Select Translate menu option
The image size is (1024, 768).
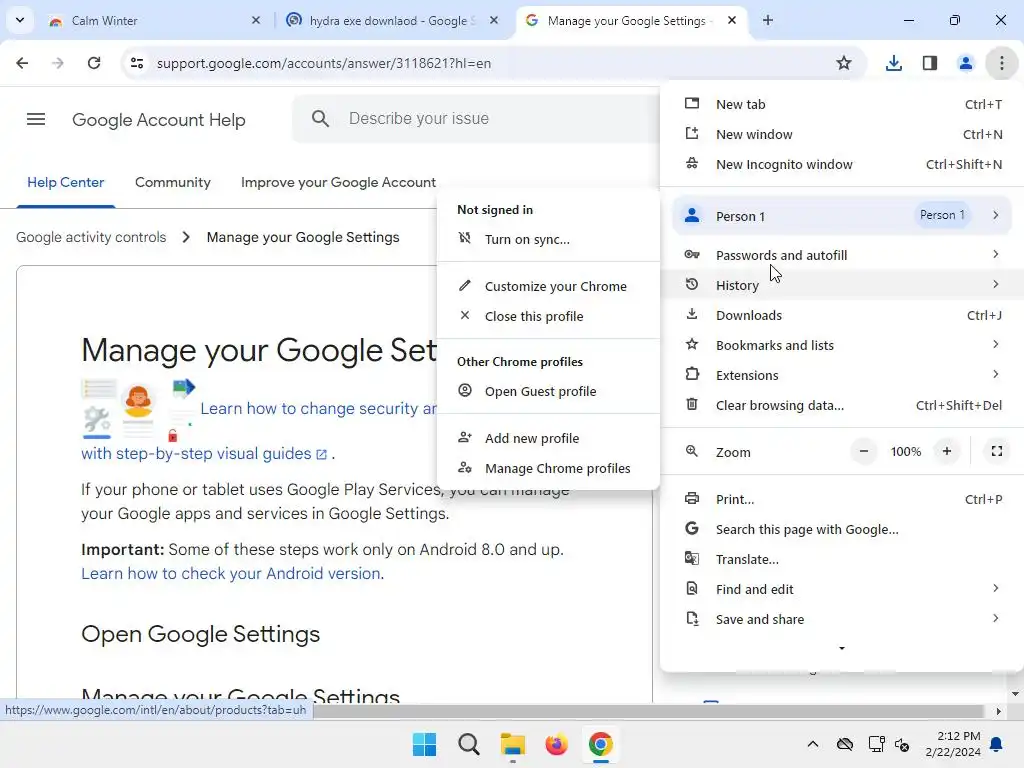[842, 559]
